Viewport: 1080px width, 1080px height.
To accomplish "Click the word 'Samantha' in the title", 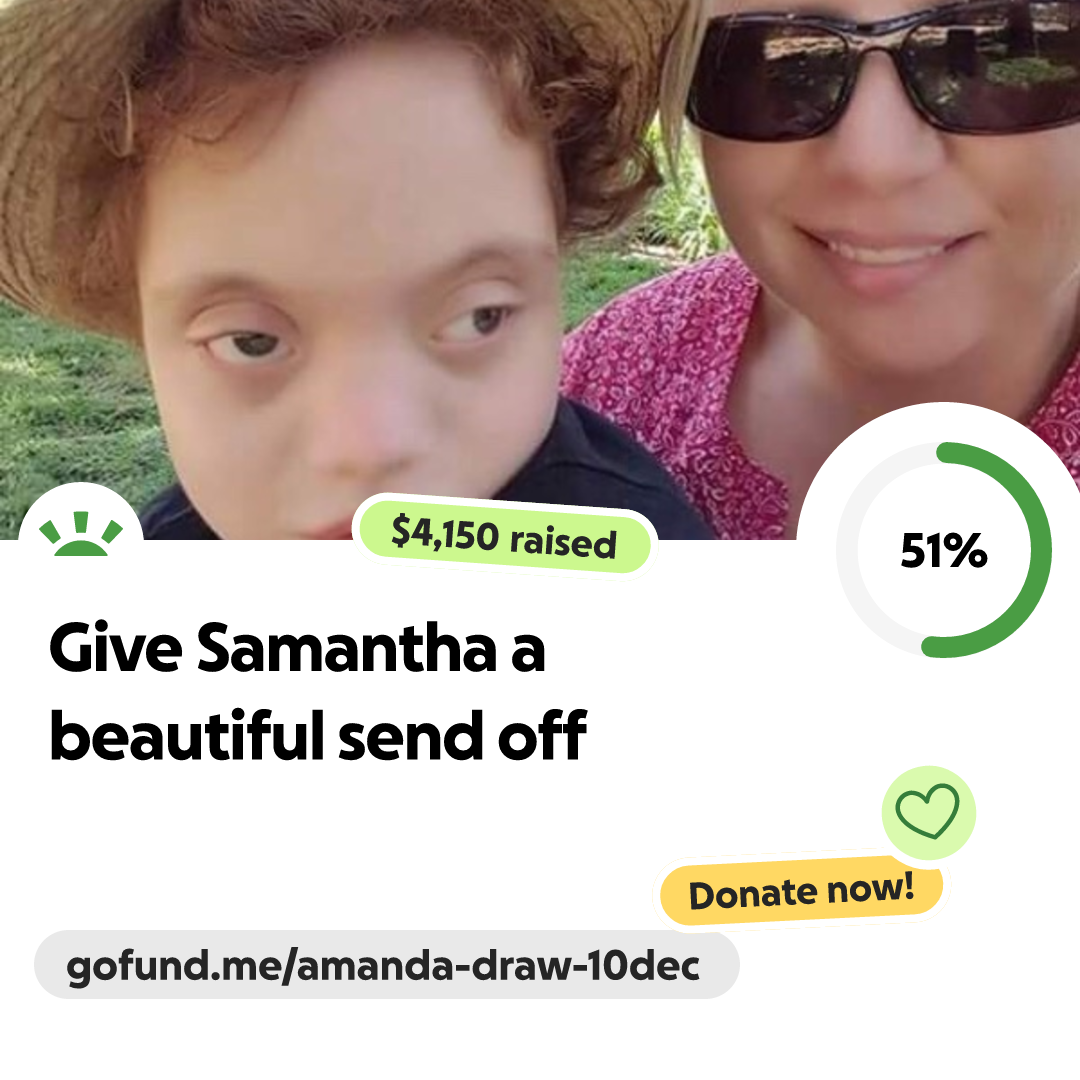I will coord(346,648).
